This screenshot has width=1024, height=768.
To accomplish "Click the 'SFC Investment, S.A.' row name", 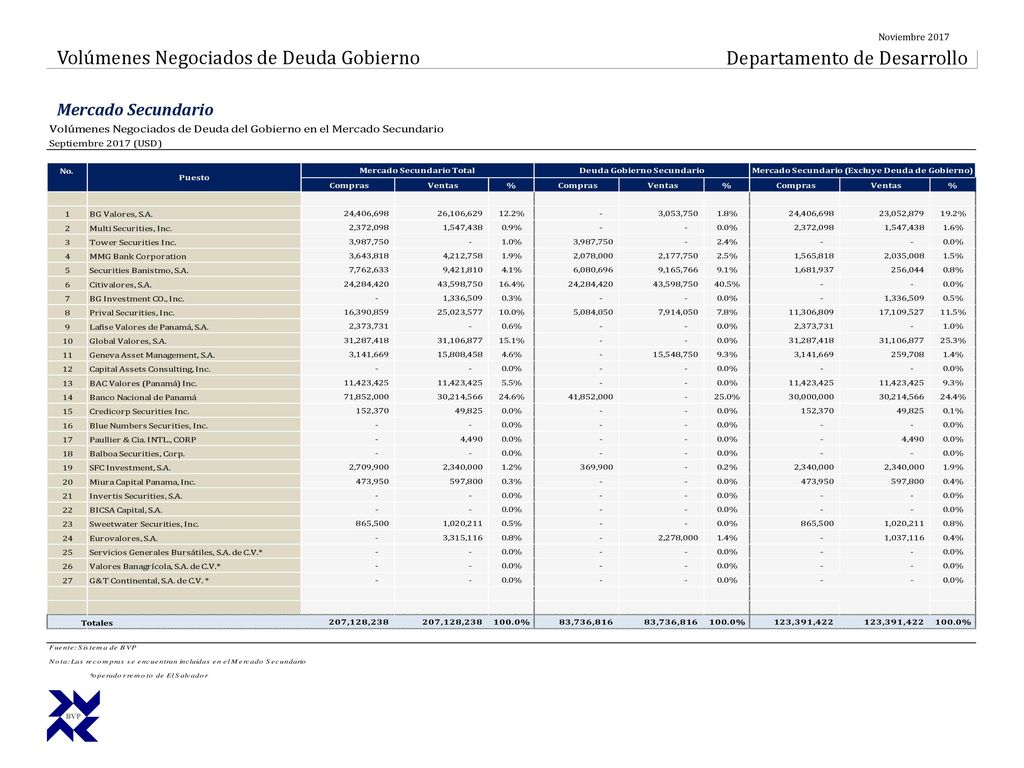I will [130, 468].
